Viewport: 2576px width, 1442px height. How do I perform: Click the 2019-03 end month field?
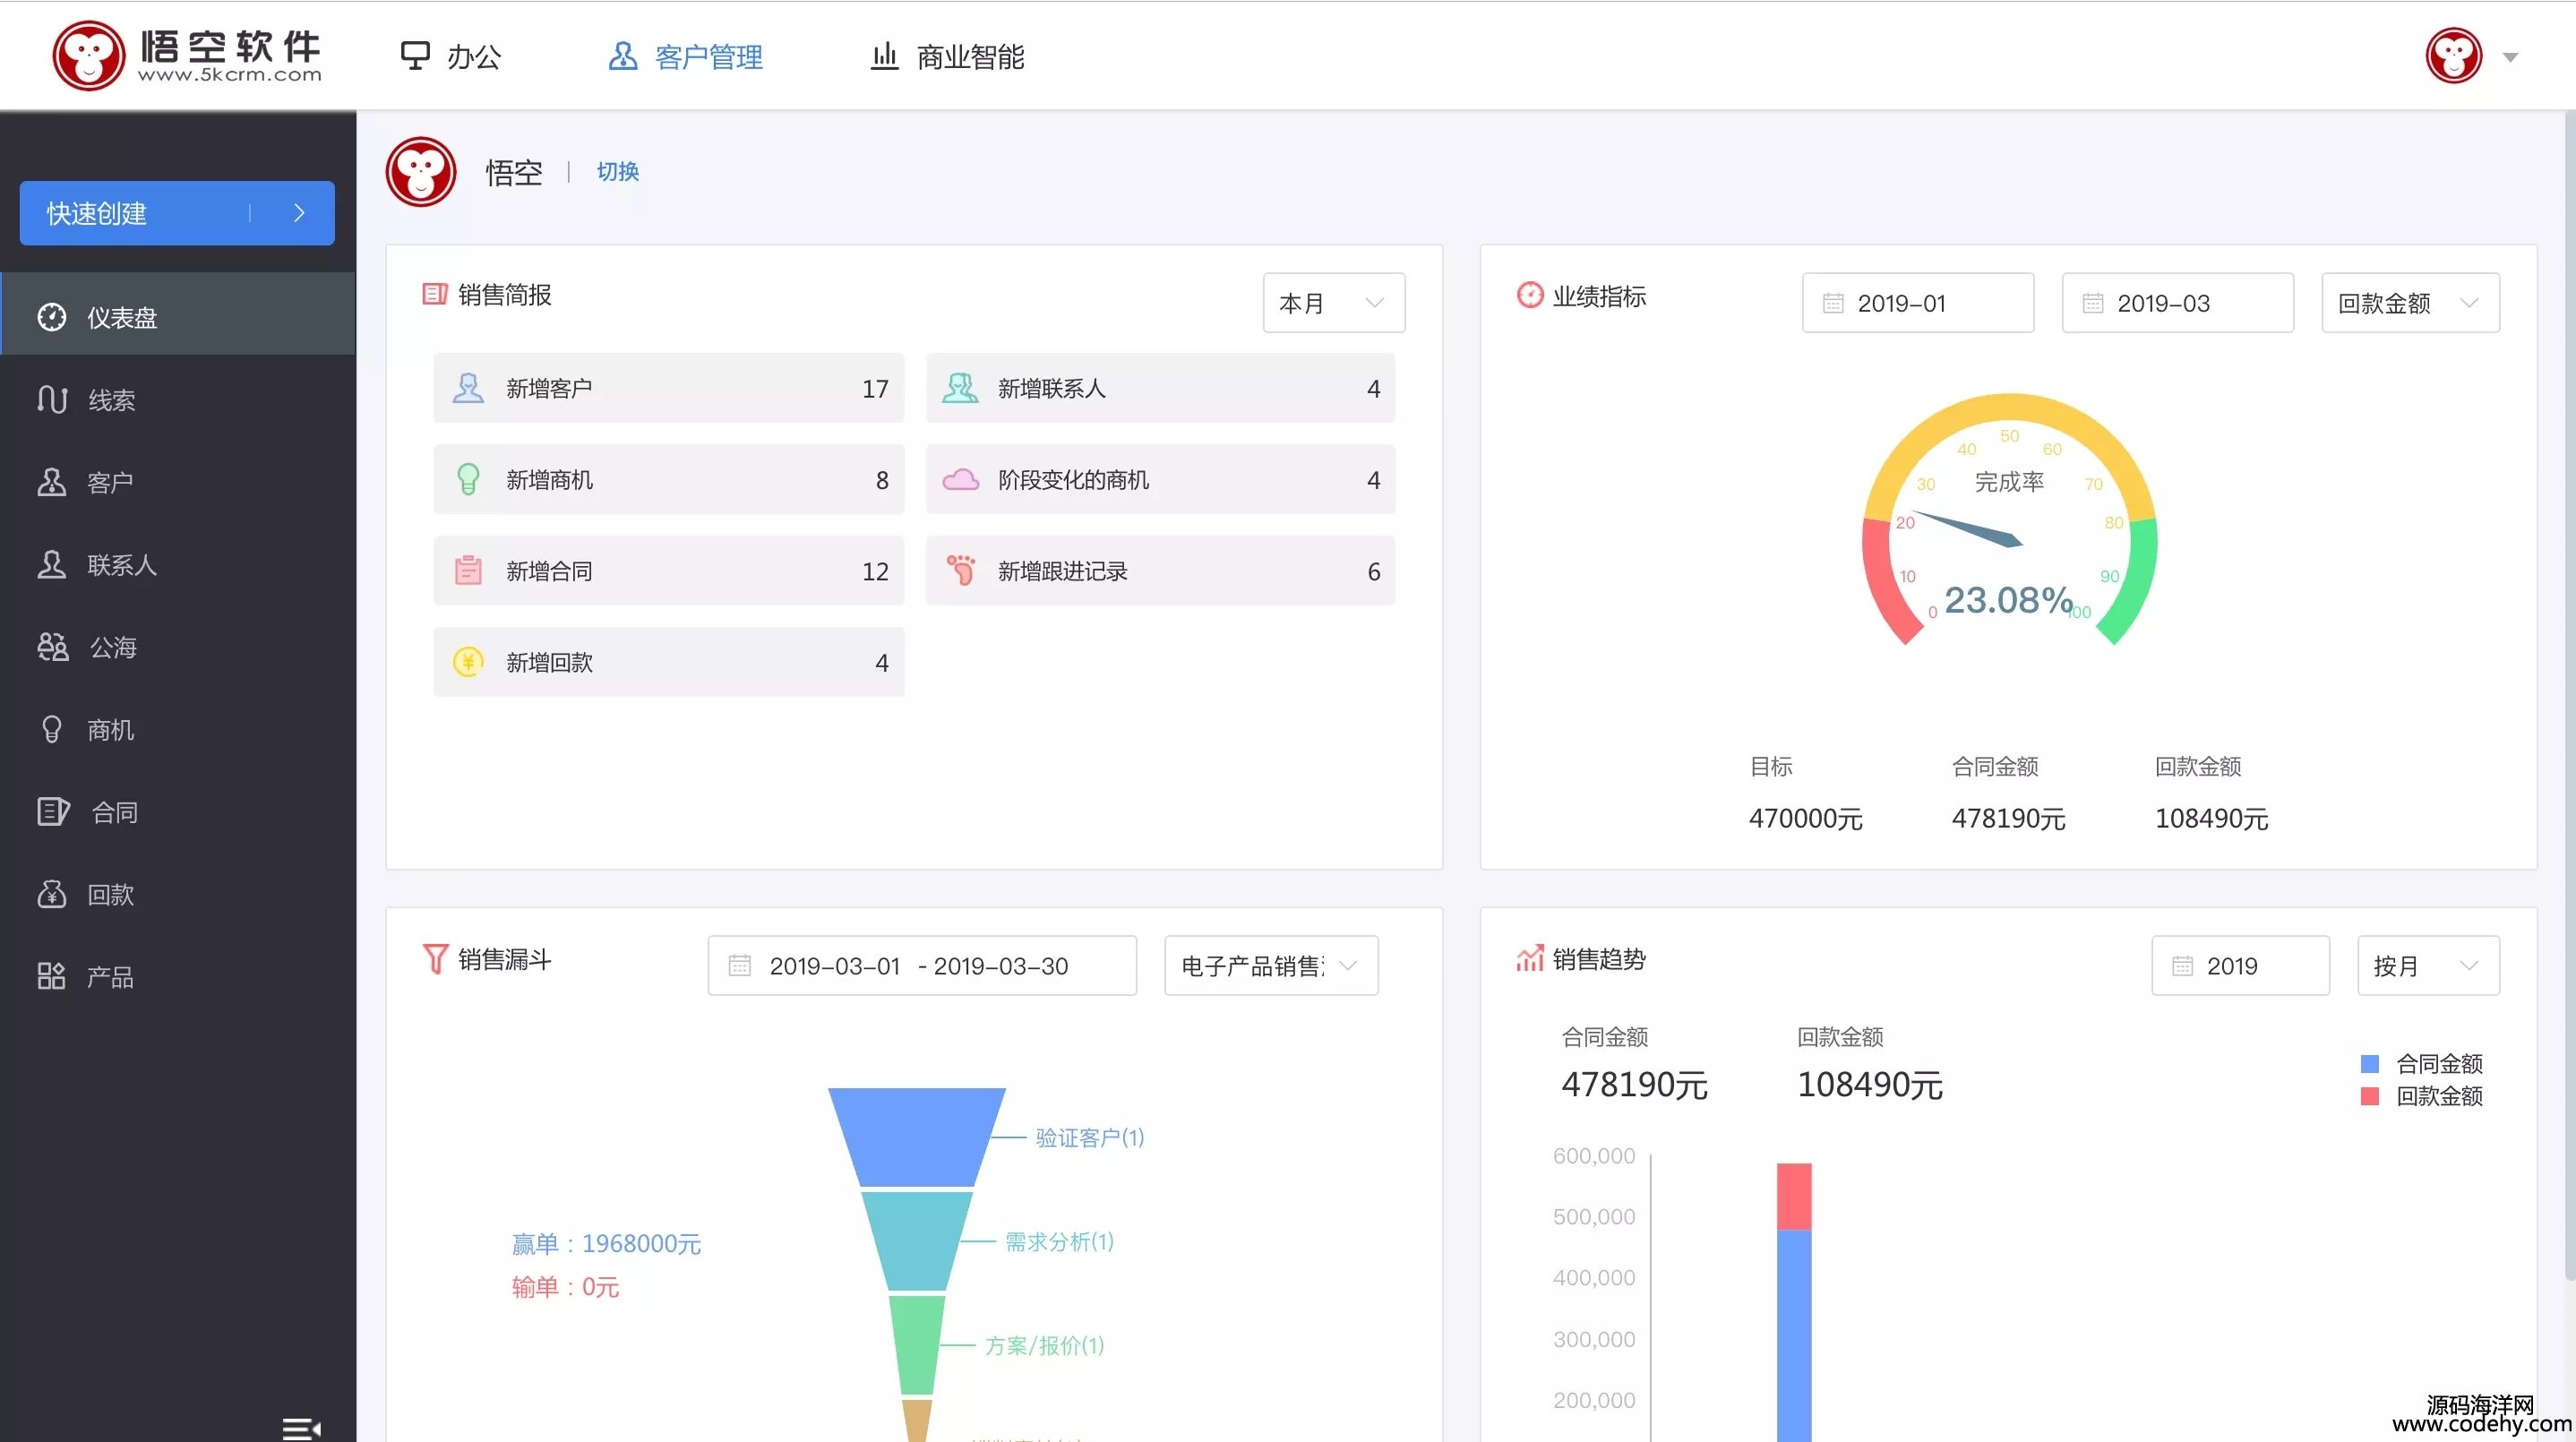[2177, 303]
